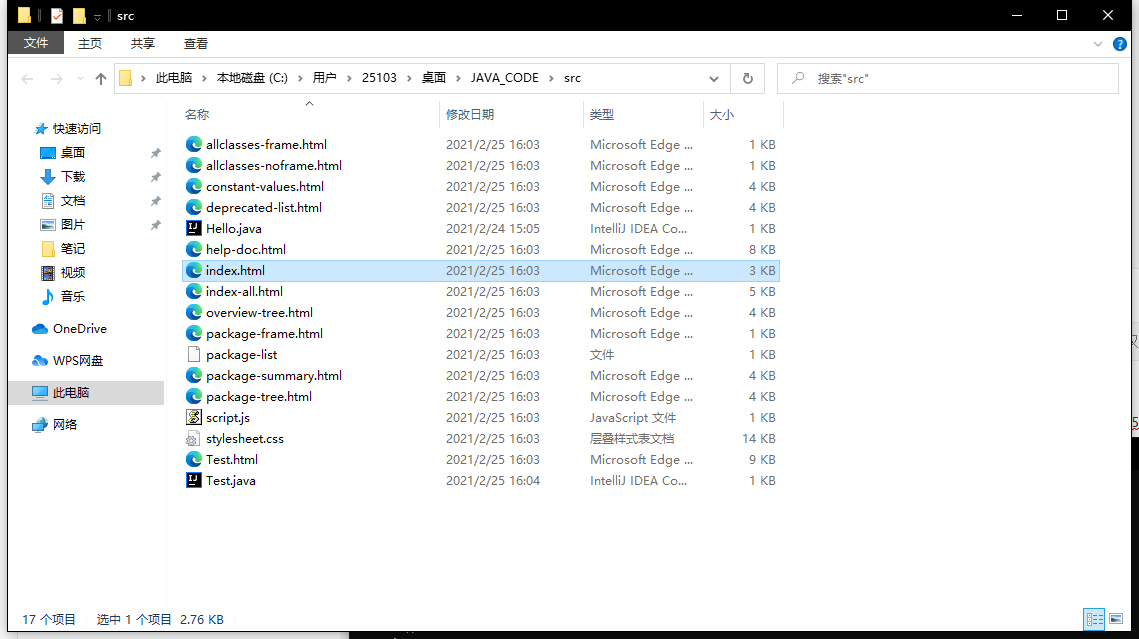Click the IntelliJ icon next to Hello.java
The image size is (1139, 639).
(193, 229)
